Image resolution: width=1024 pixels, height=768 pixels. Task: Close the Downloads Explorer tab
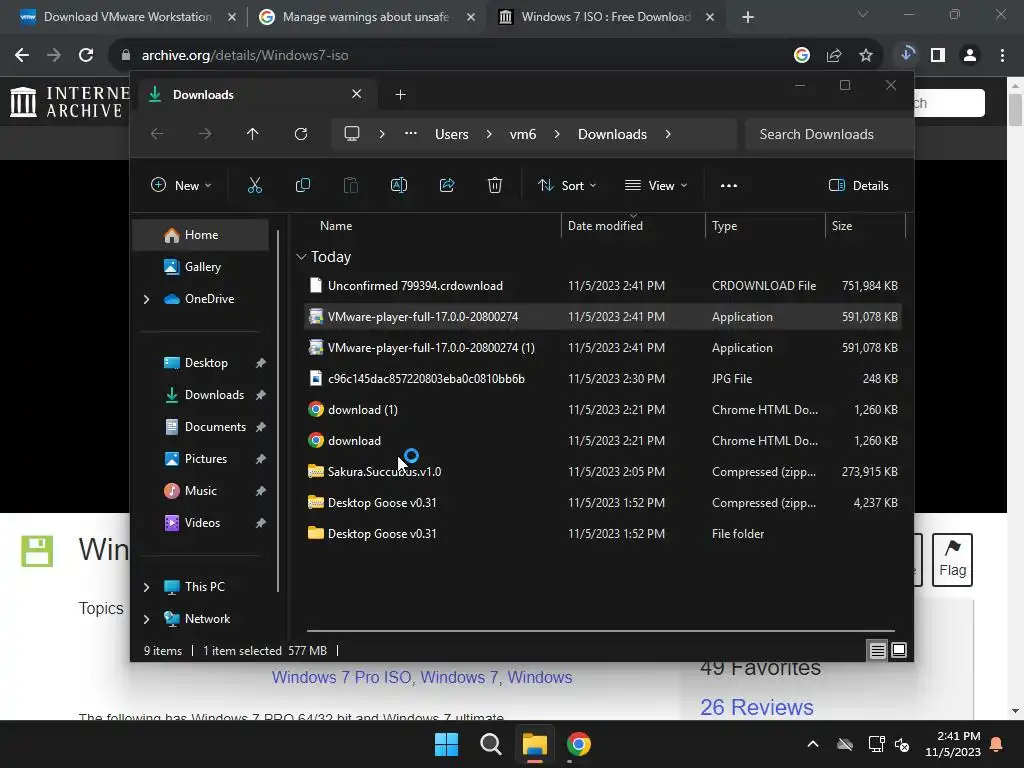357,94
